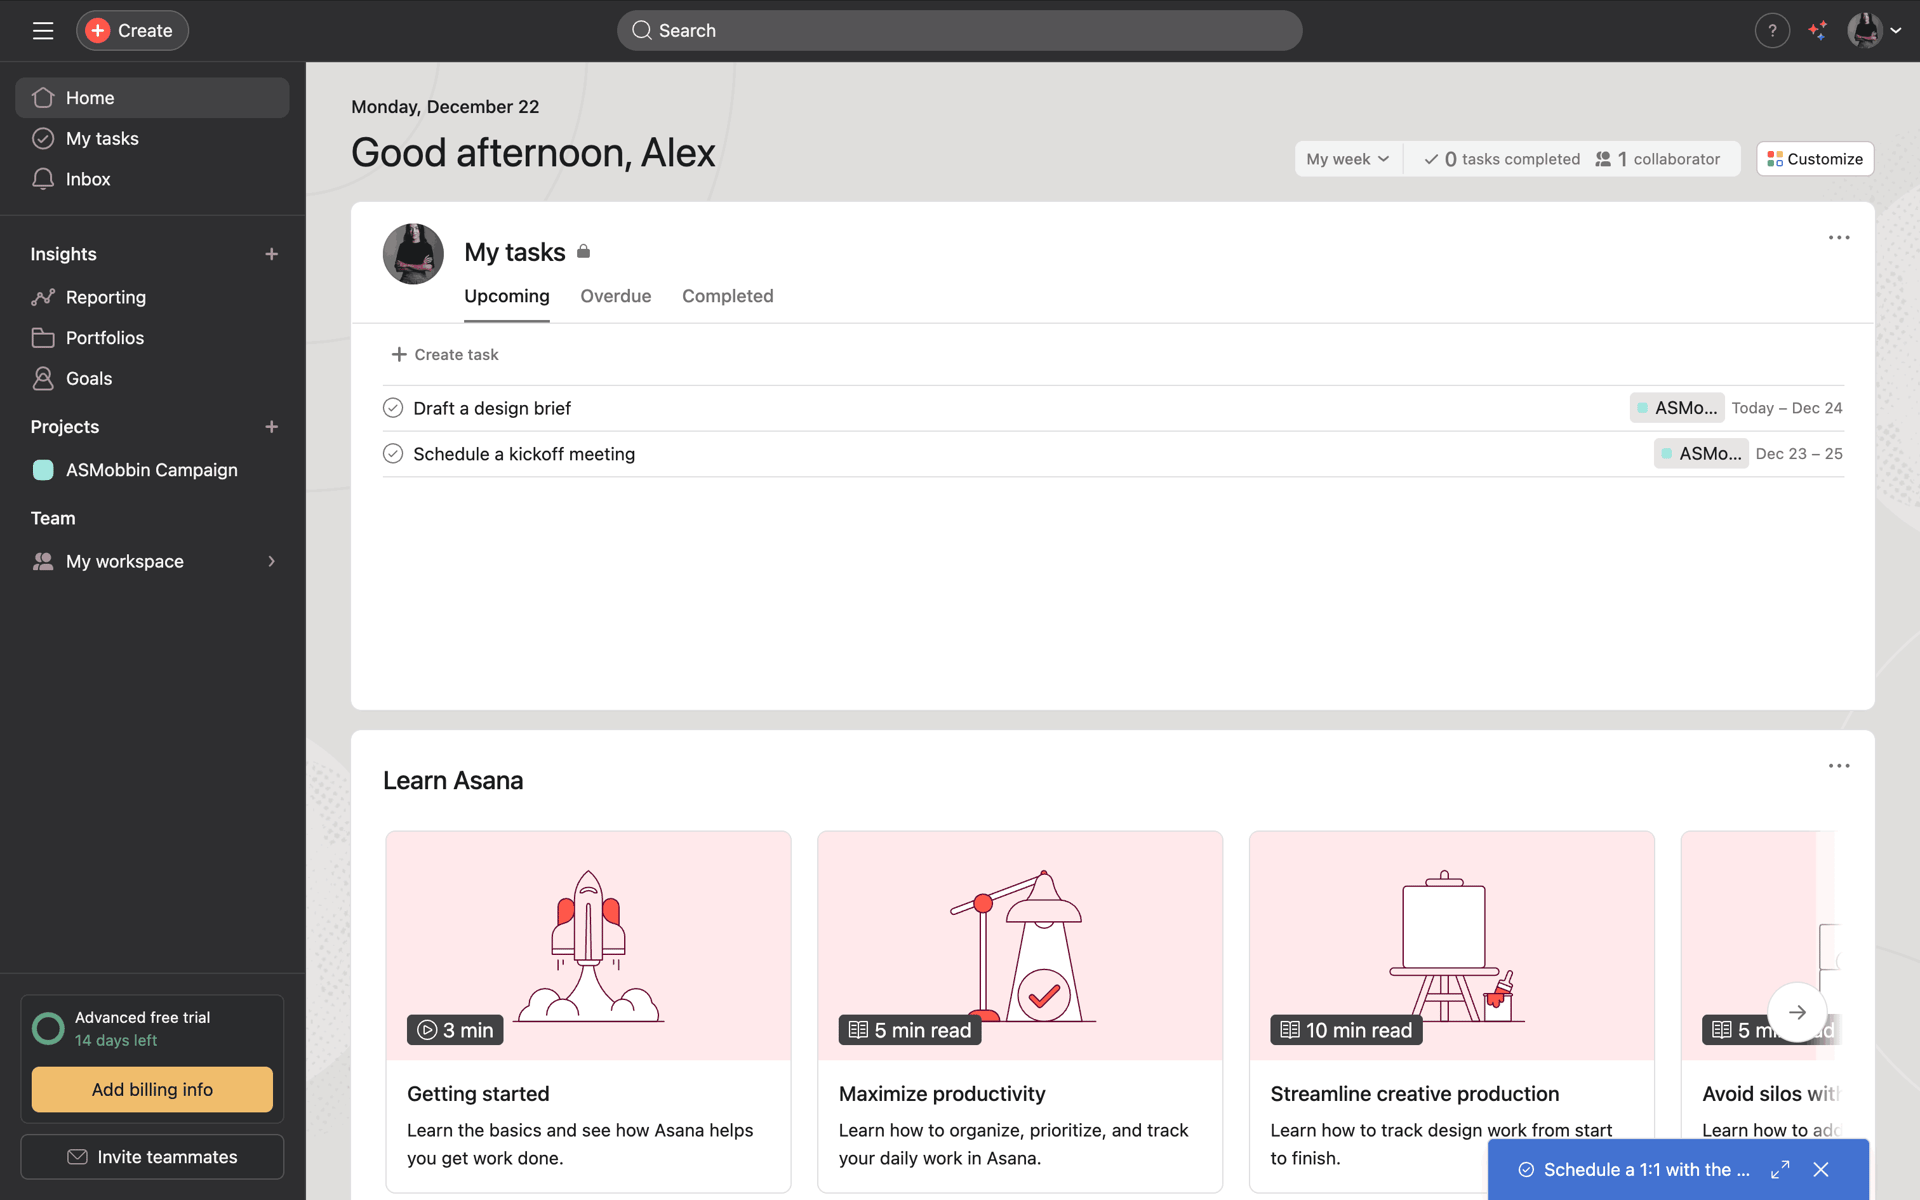The image size is (1920, 1200).
Task: Open the Draft a design brief task
Action: [x=492, y=408]
